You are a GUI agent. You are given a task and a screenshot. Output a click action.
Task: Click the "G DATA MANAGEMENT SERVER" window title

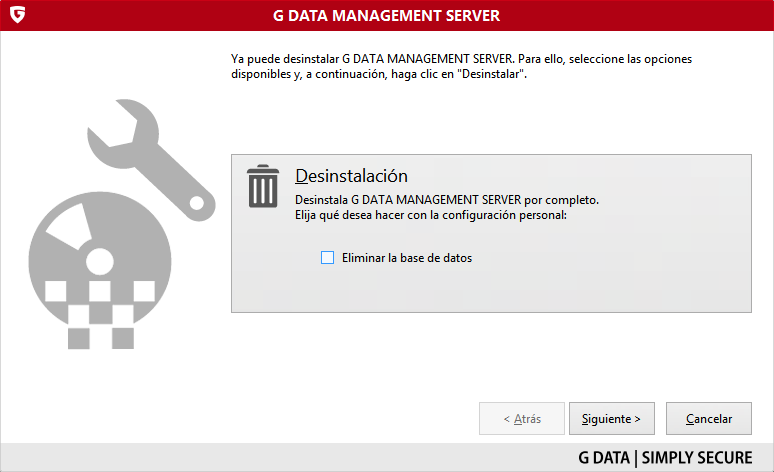386,16
